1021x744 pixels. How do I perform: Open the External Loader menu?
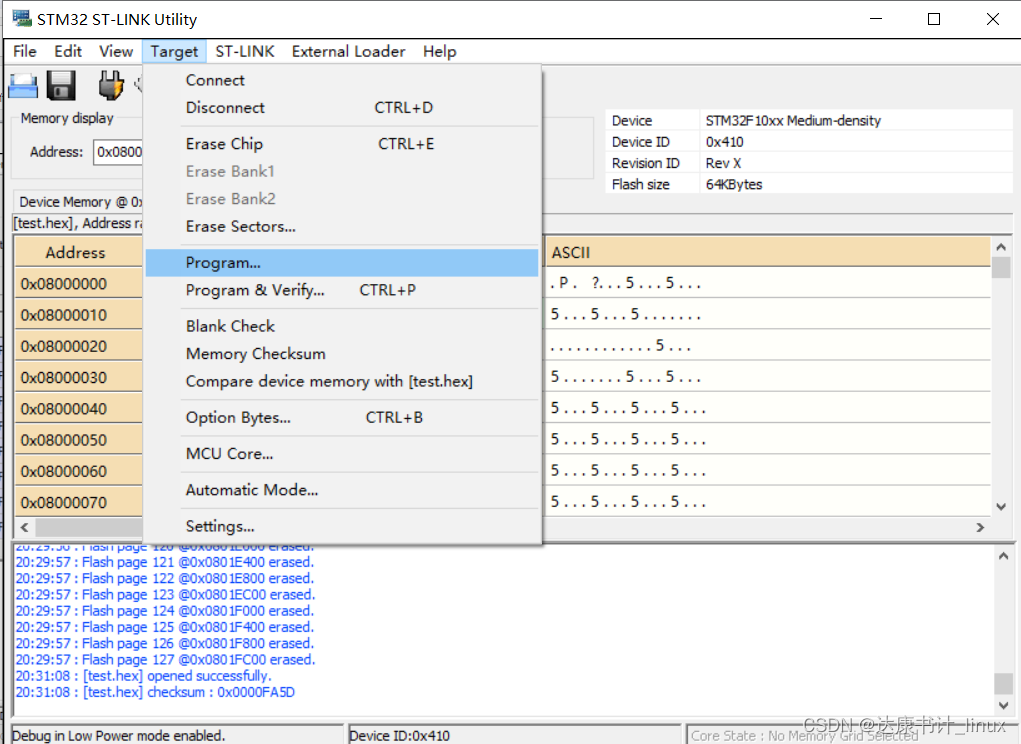tap(348, 51)
